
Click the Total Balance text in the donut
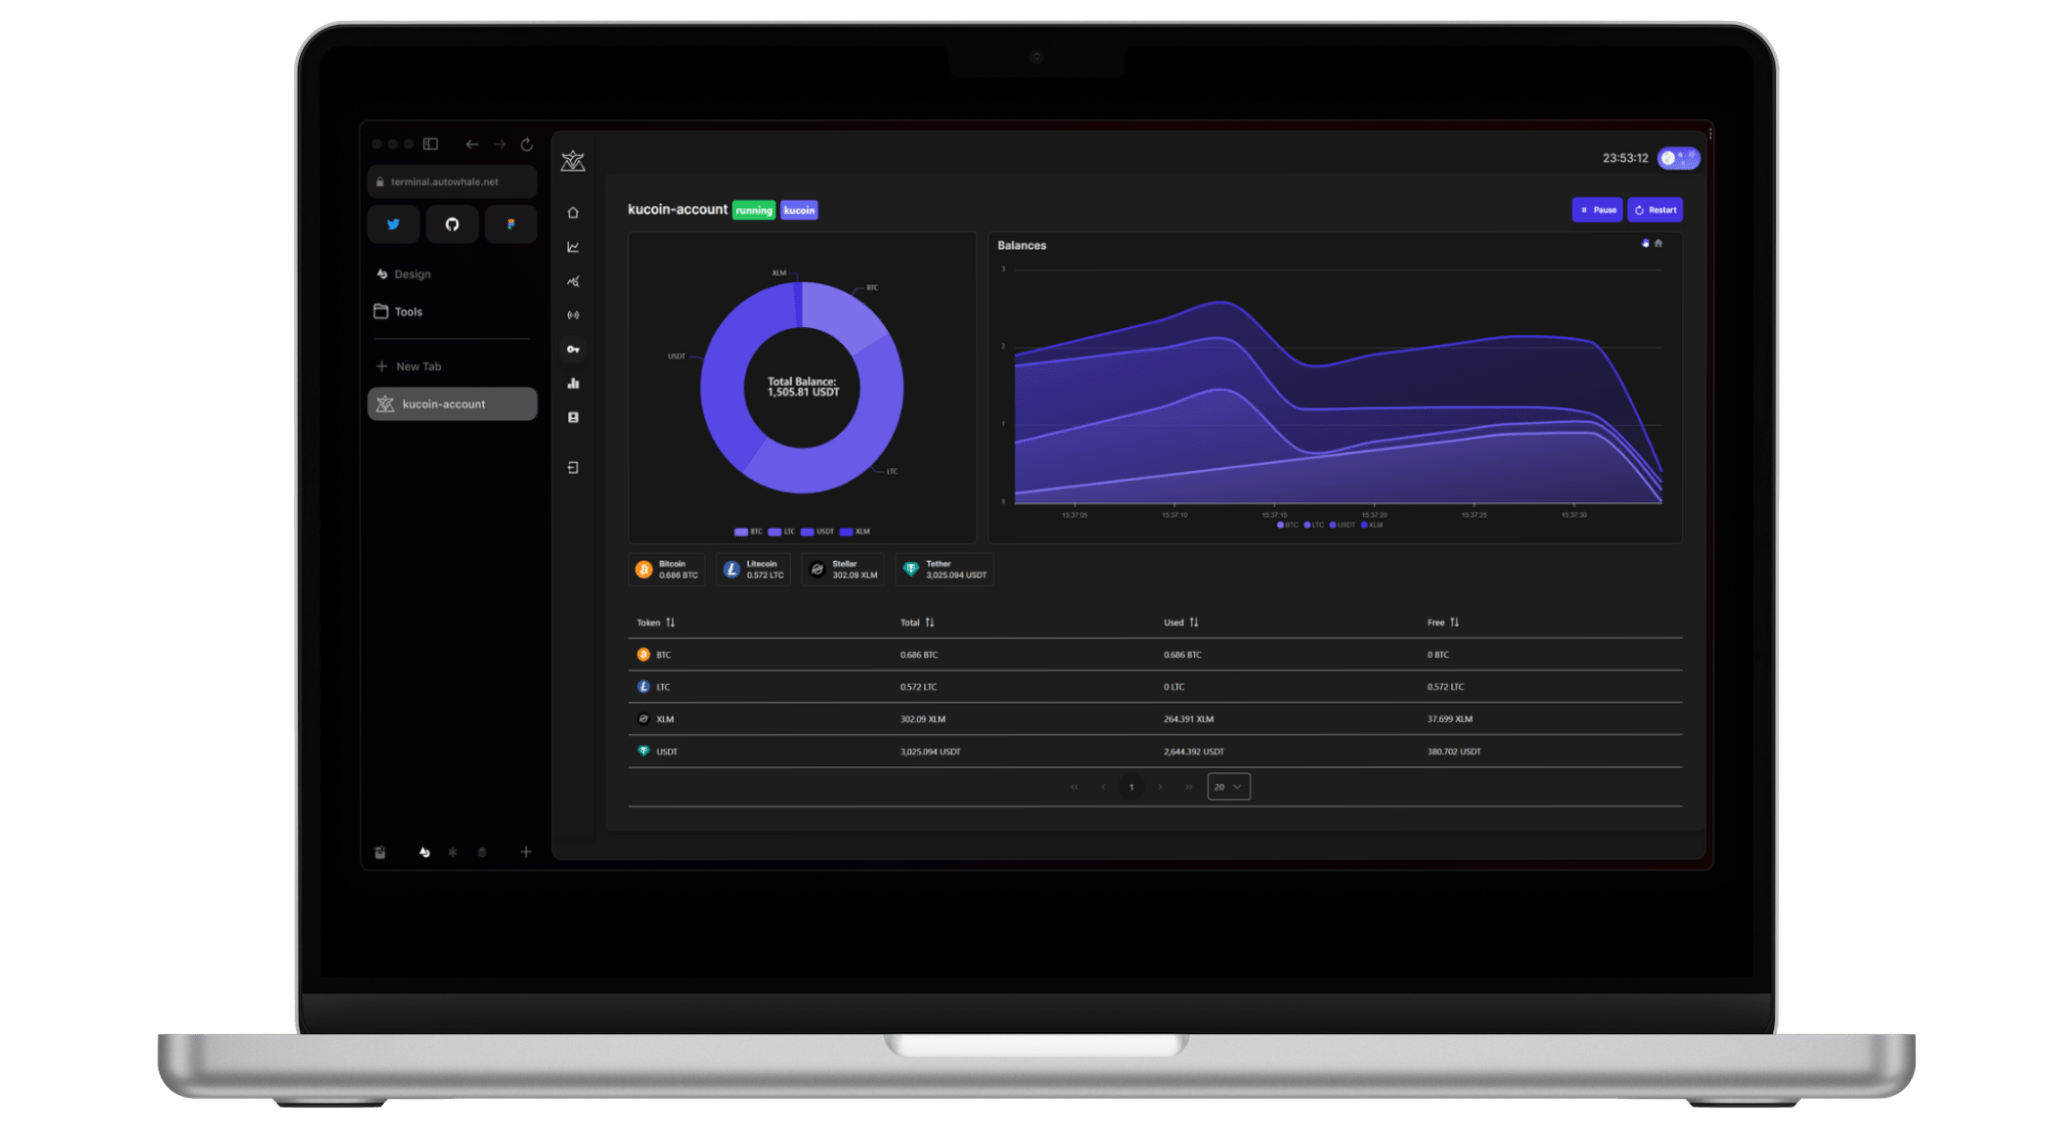point(802,387)
